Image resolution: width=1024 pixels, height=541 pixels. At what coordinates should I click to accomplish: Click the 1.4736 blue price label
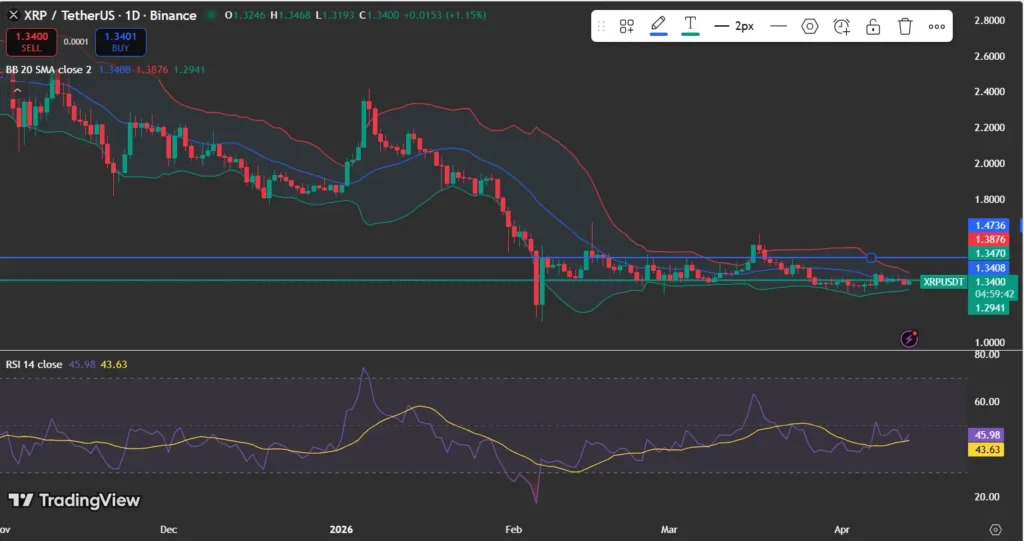pos(990,225)
